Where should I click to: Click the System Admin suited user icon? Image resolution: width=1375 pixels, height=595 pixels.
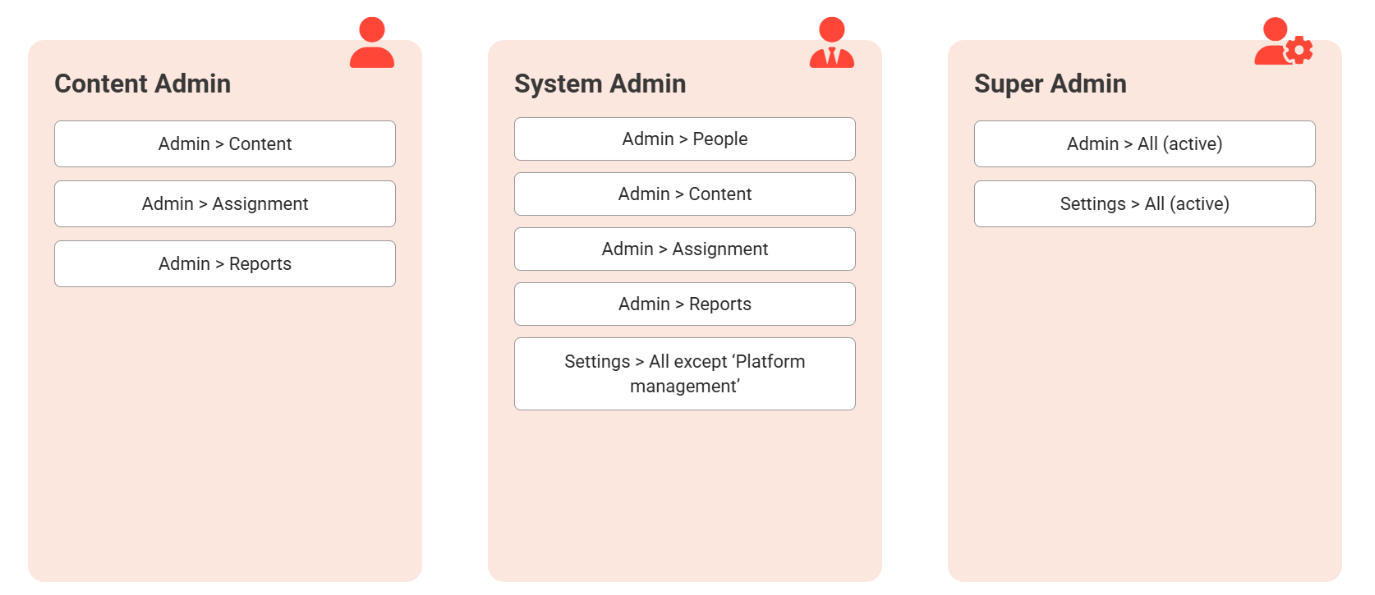pyautogui.click(x=832, y=43)
